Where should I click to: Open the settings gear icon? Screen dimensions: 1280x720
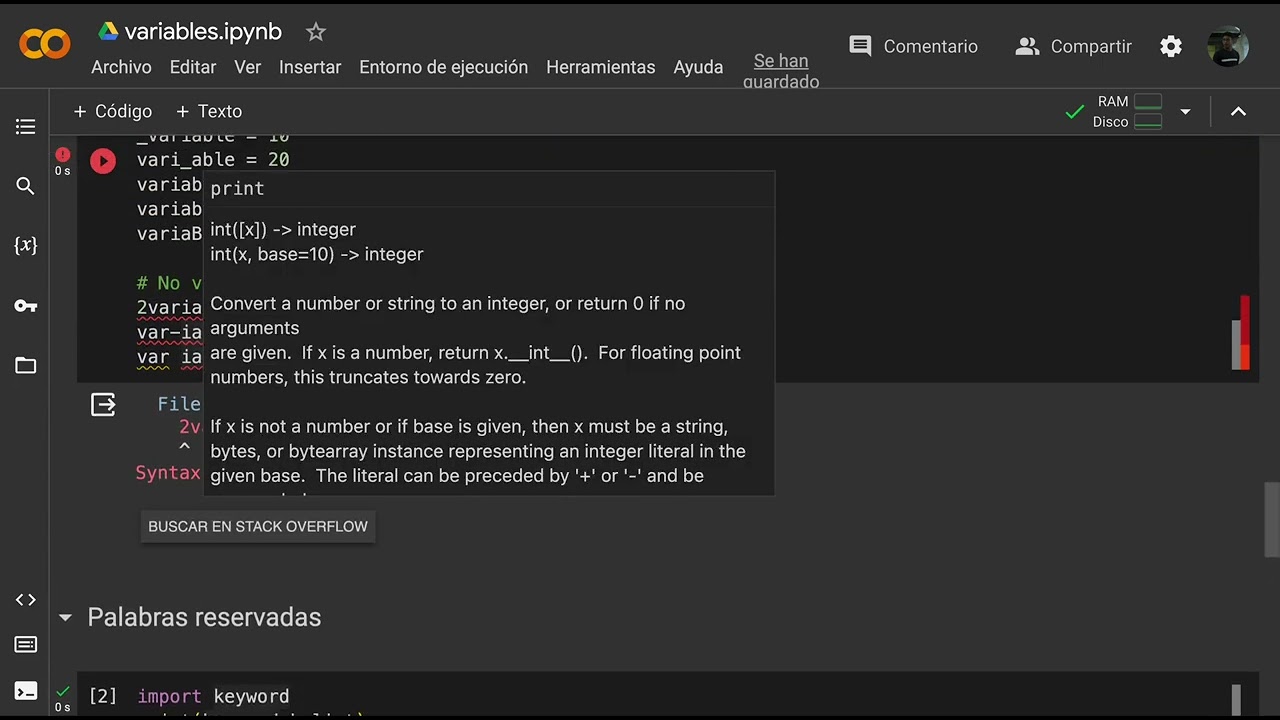pos(1171,47)
